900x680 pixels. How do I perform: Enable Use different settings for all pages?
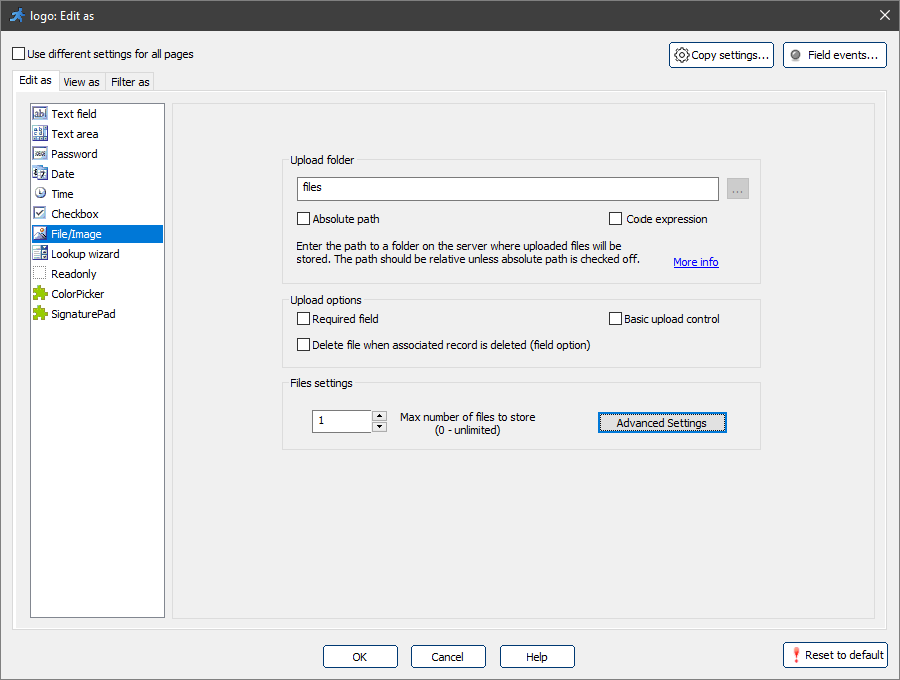[x=19, y=54]
